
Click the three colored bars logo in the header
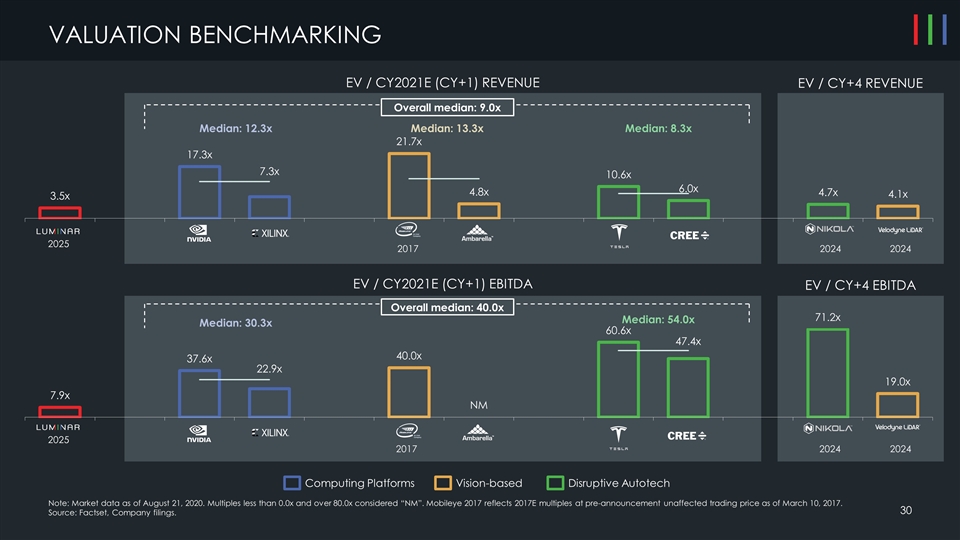pyautogui.click(x=930, y=31)
